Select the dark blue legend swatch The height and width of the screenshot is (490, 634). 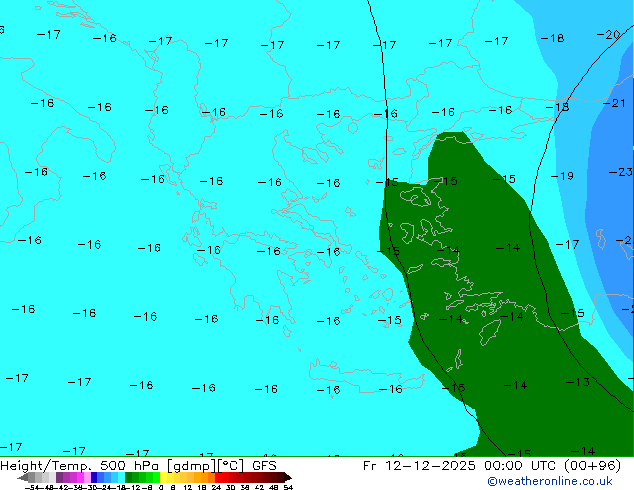tap(94, 477)
